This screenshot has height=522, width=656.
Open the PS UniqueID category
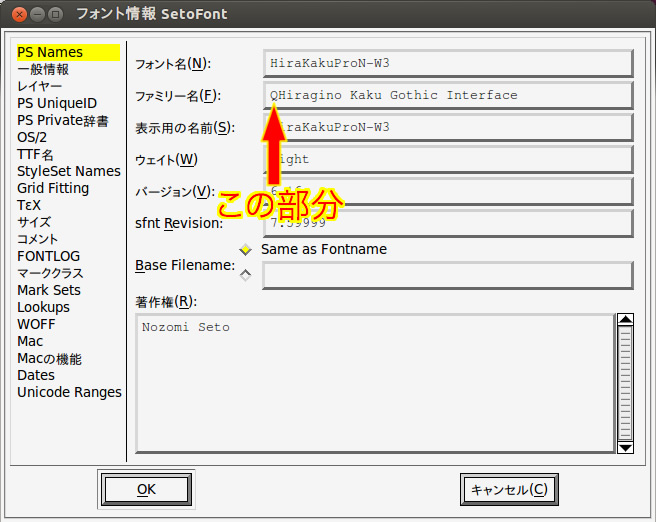[x=57, y=103]
